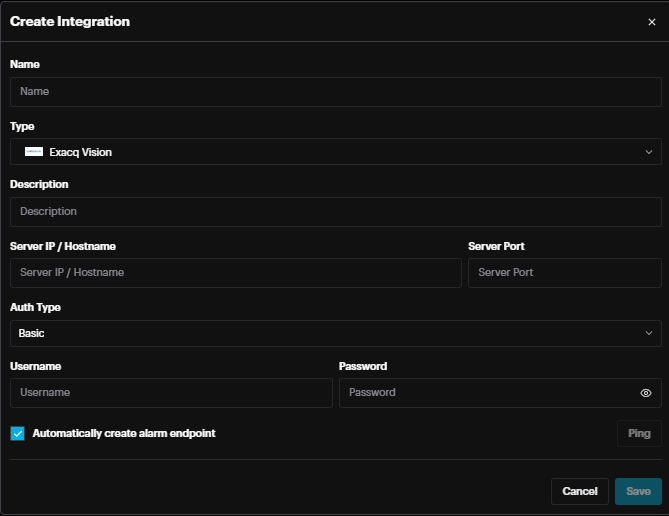Show password using the eye icon
This screenshot has width=669, height=516.
[x=646, y=393]
